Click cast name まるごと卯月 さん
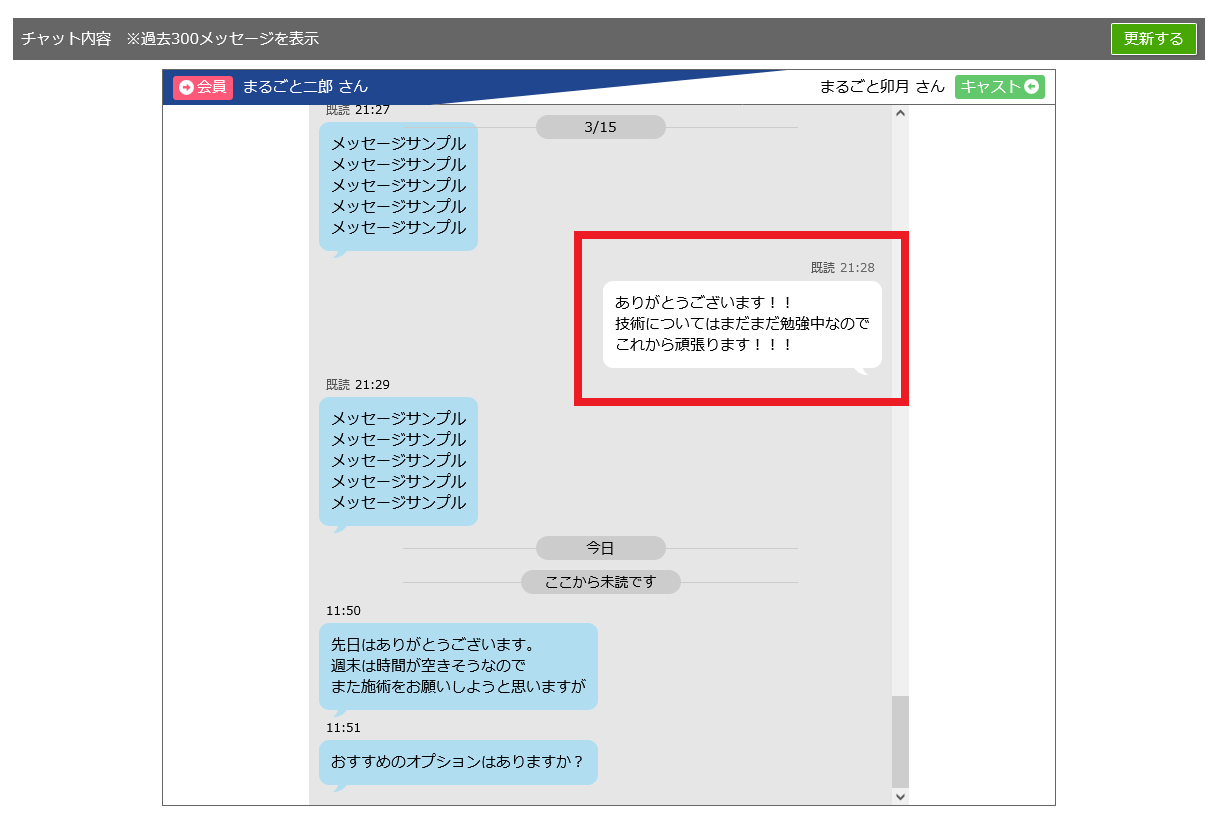 click(881, 87)
